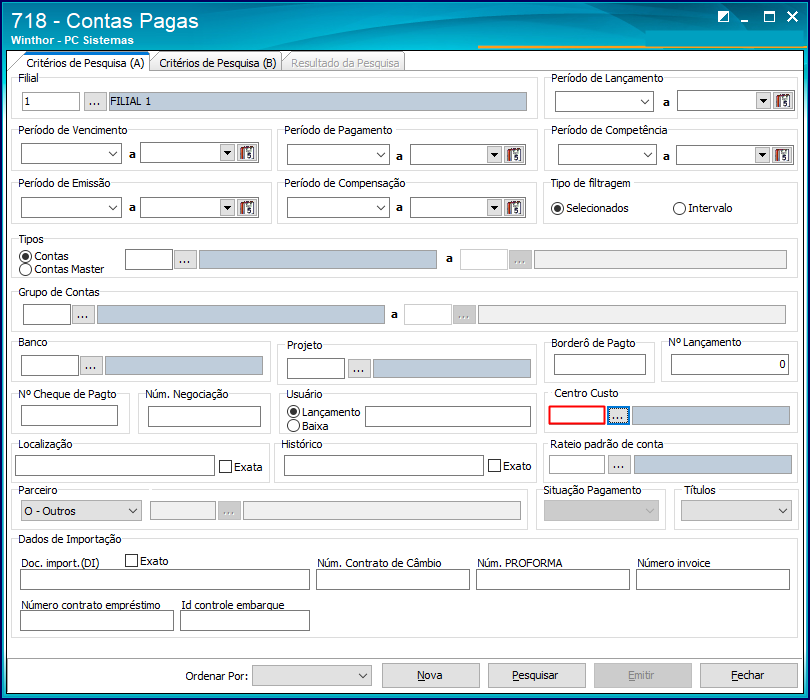810x700 pixels.
Task: Click Núm. PROFORMA input field
Action: click(x=553, y=580)
